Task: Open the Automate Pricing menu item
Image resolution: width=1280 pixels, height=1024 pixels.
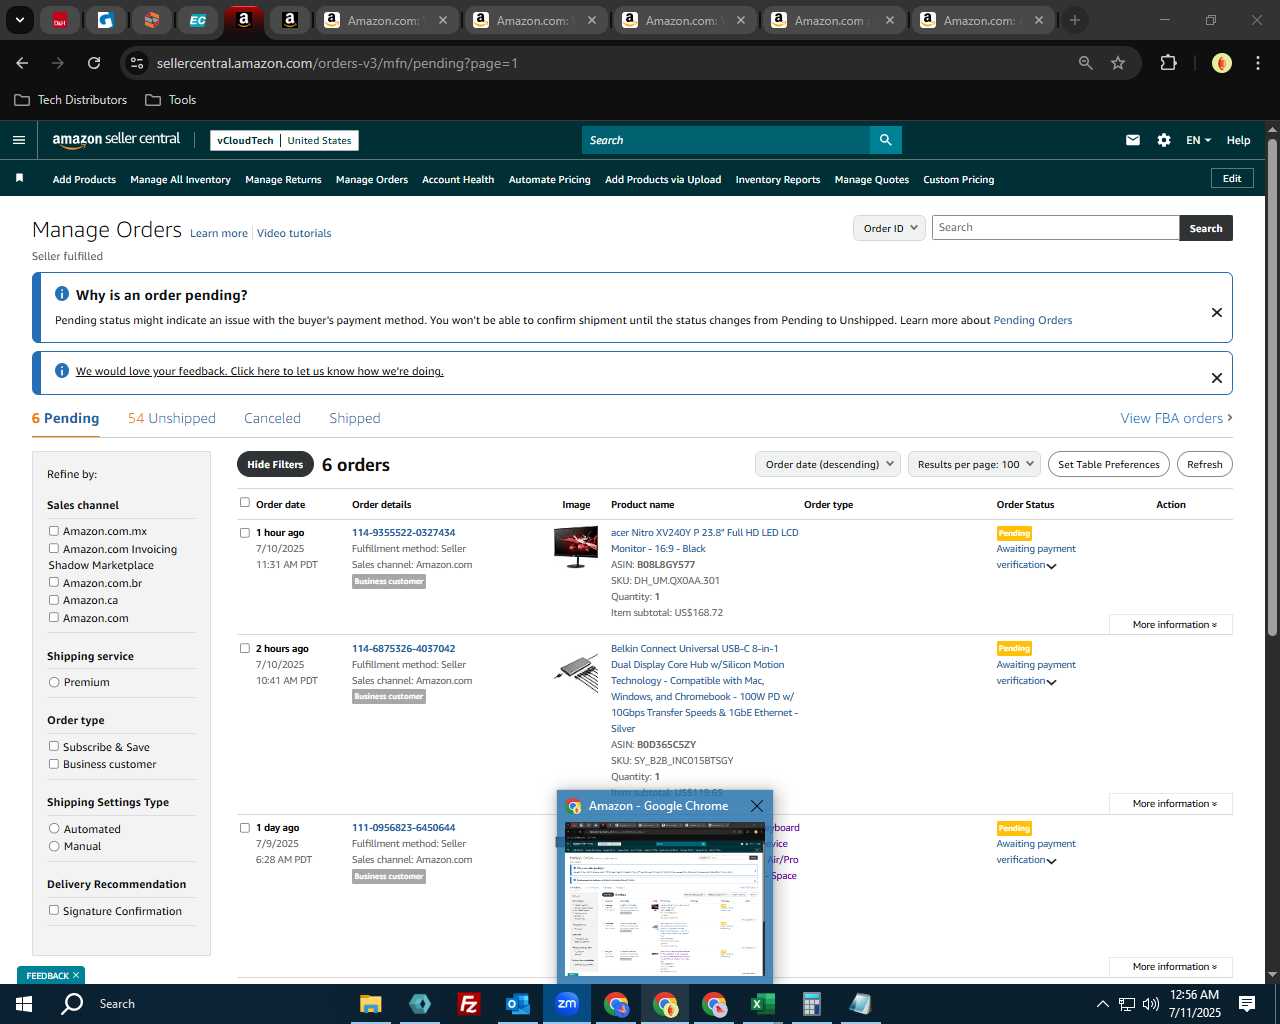Action: (x=549, y=180)
